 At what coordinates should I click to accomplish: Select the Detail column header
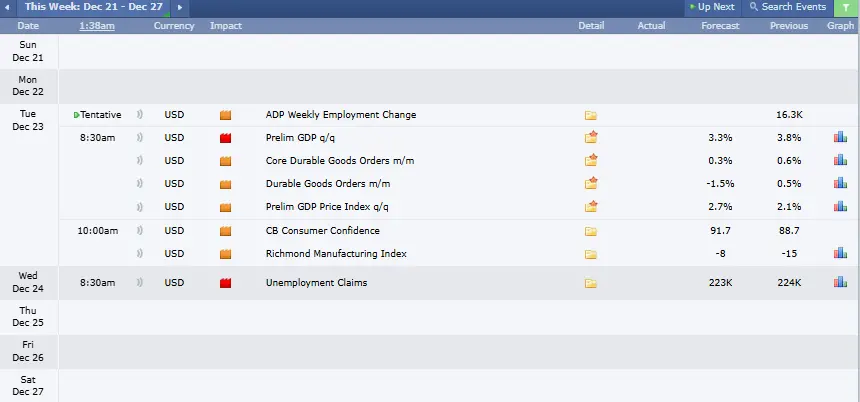pyautogui.click(x=591, y=26)
